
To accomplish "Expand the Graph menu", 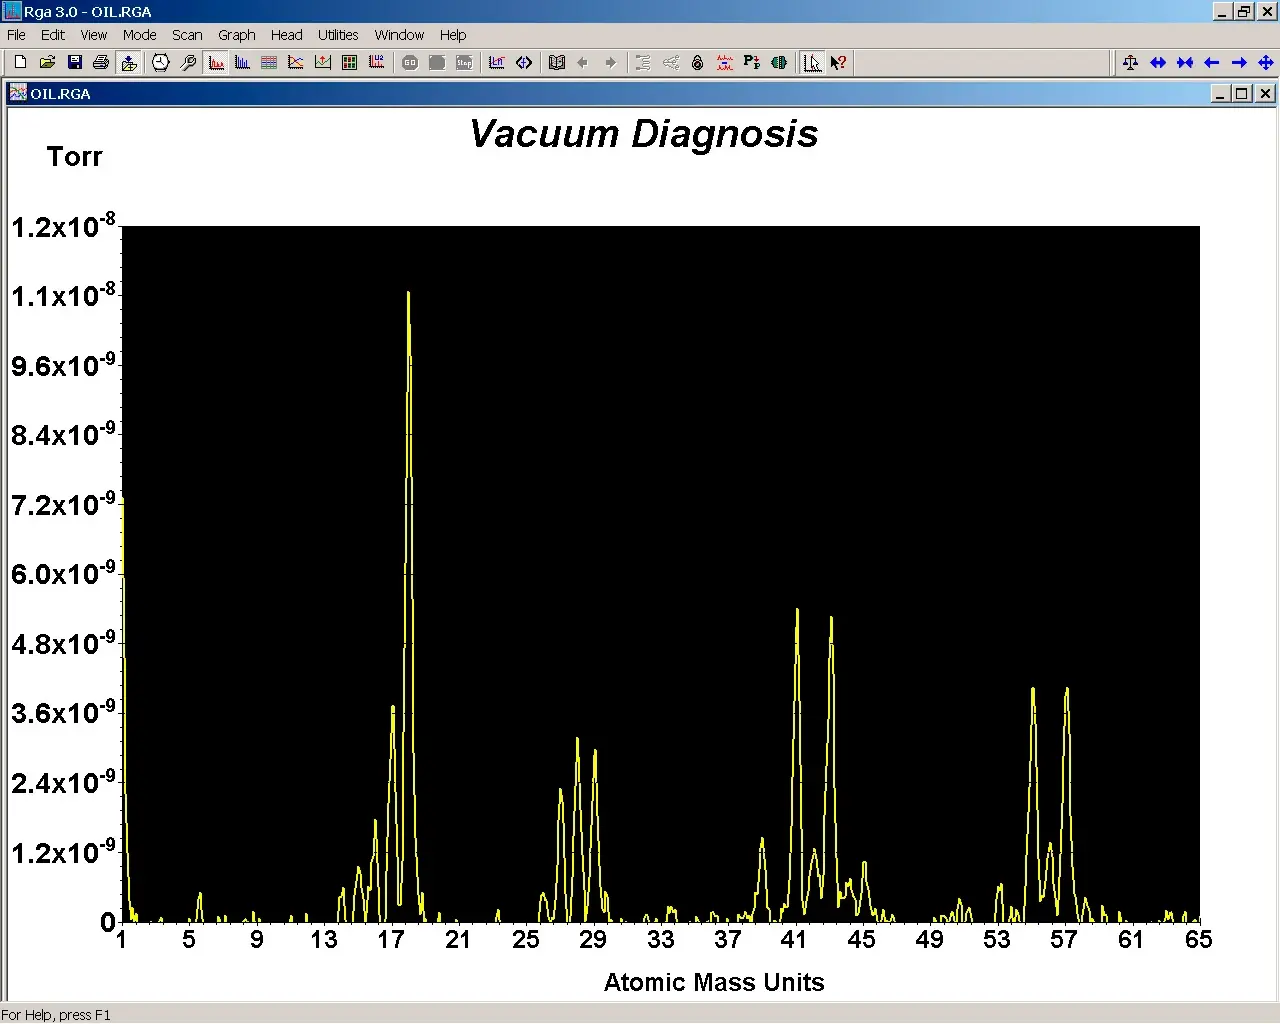I will [x=237, y=35].
